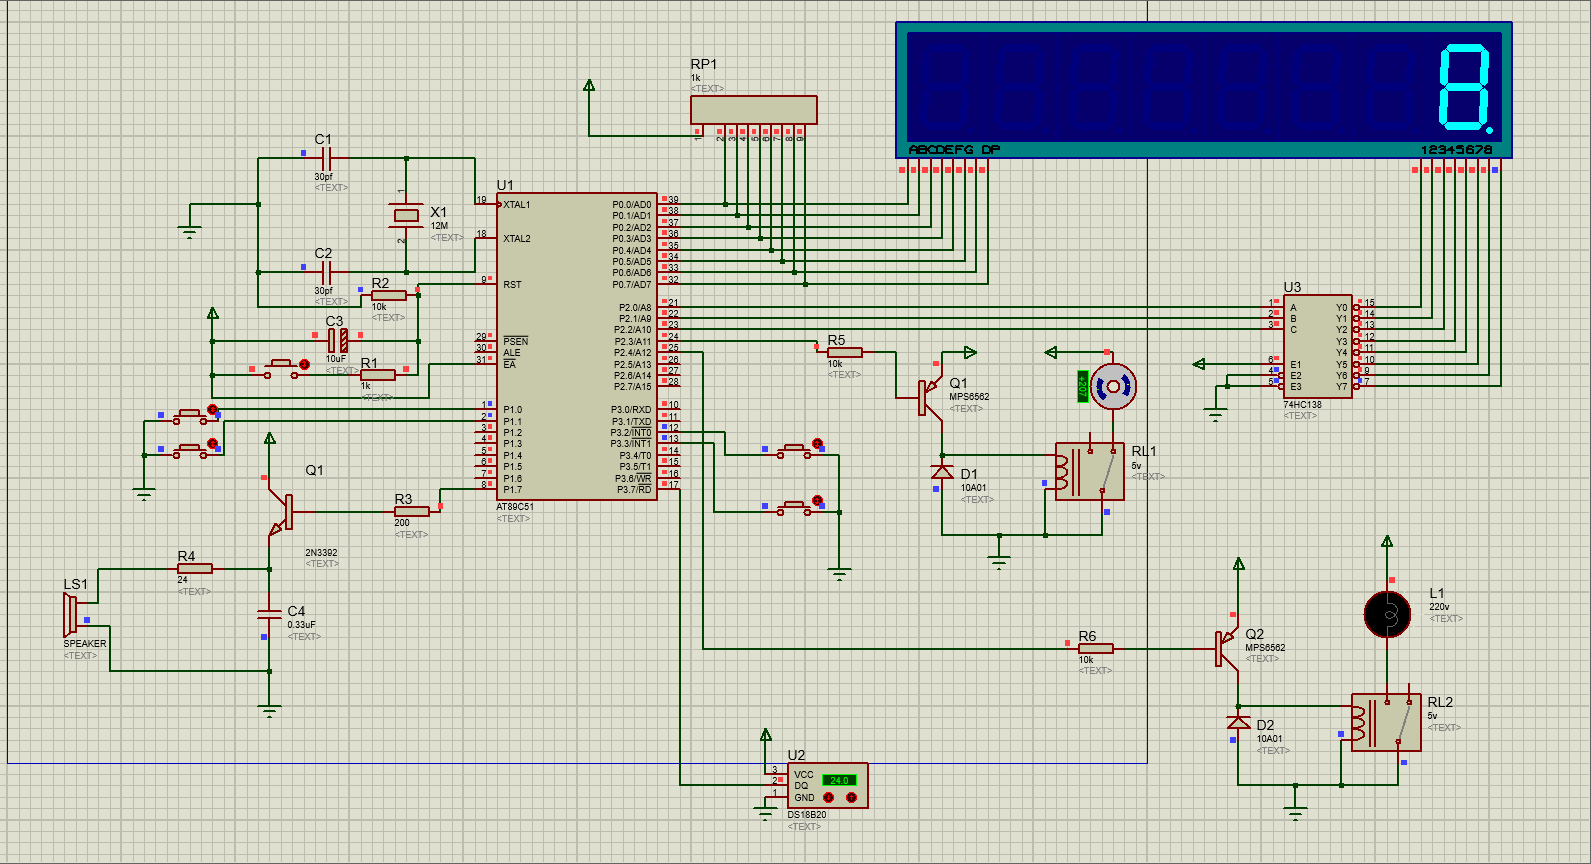Click the "U2" reference label
Screen dimensions: 1591x864
pyautogui.click(x=796, y=755)
